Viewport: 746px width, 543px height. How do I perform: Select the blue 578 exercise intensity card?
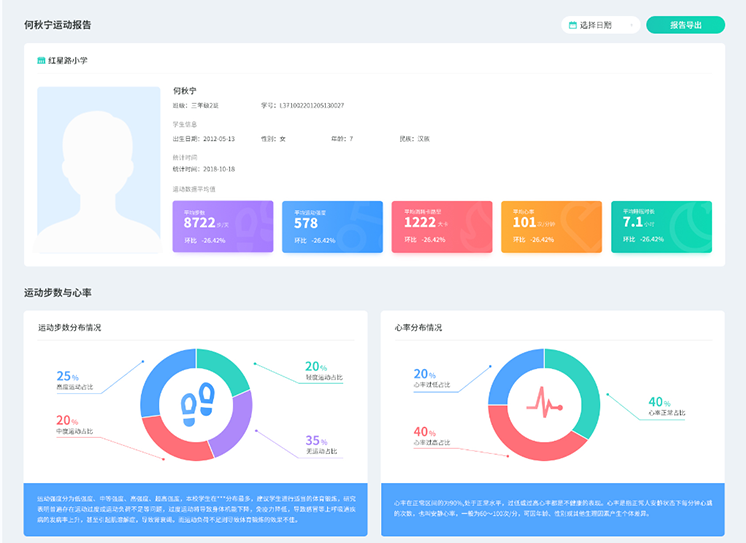coord(332,227)
